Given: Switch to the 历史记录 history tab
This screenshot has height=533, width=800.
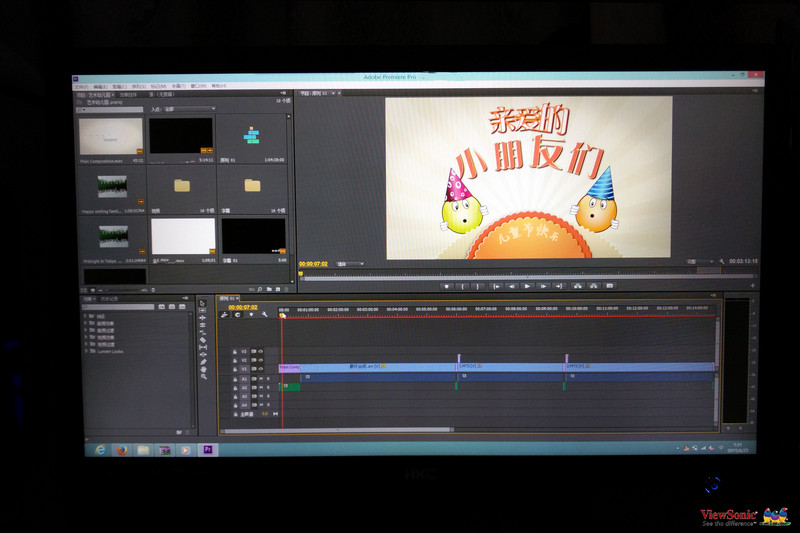Looking at the screenshot, I should tap(109, 299).
